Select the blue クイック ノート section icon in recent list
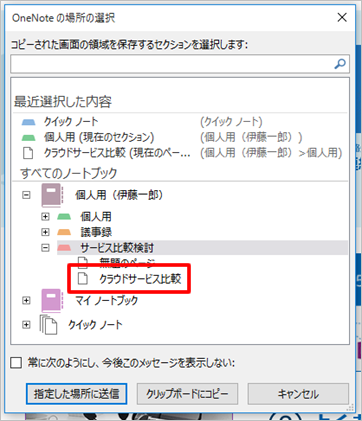This screenshot has width=362, height=421. pyautogui.click(x=29, y=122)
